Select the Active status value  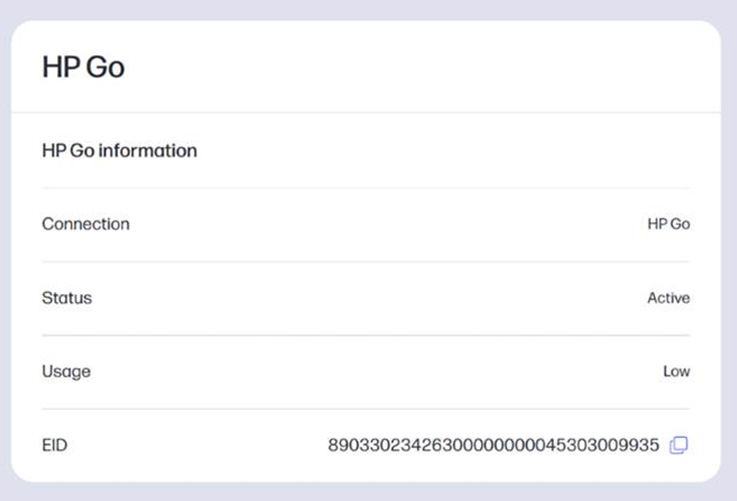pos(668,298)
